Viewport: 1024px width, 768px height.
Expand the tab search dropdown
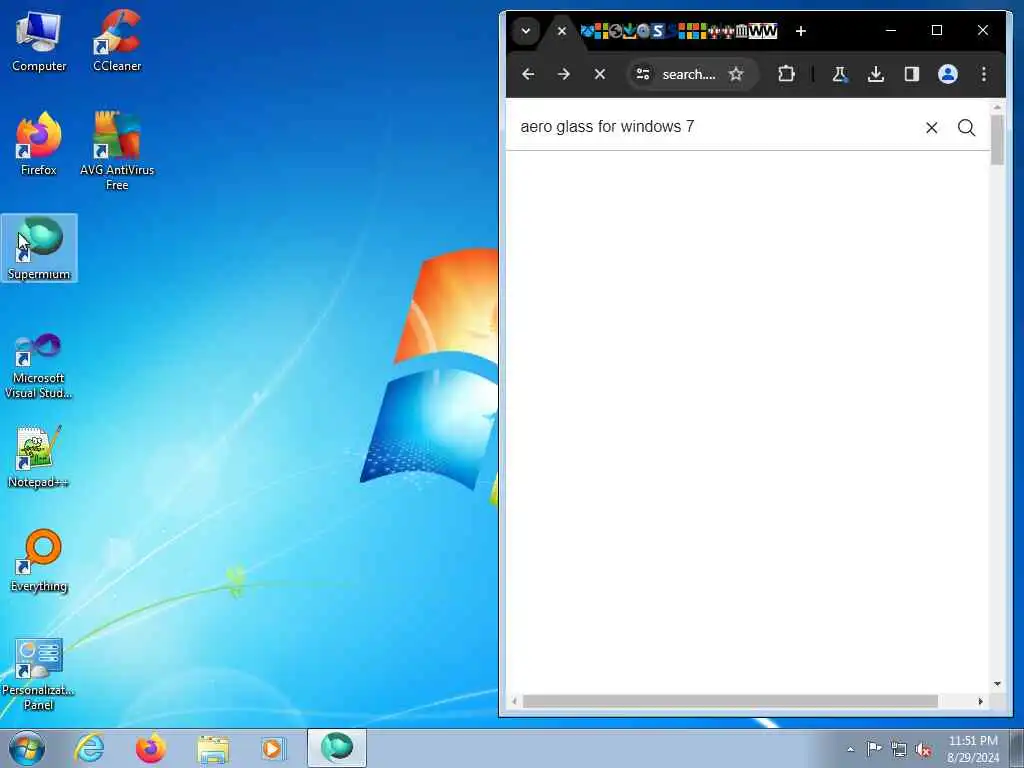(x=526, y=31)
